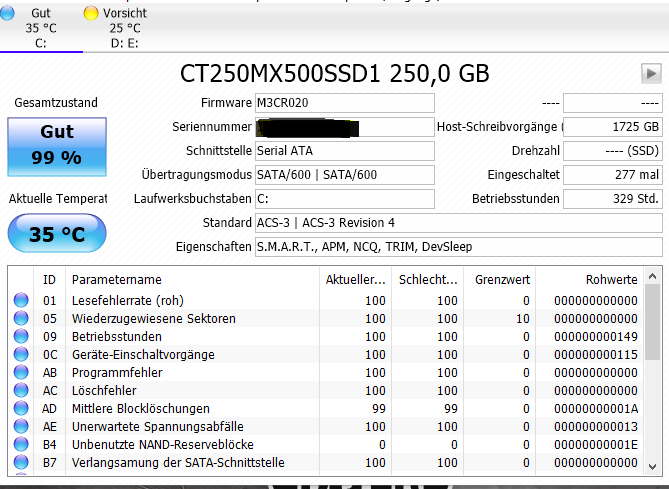
Task: Click status icon for Verlangsamung der SATA-Schnittstelle
Action: pos(21,462)
